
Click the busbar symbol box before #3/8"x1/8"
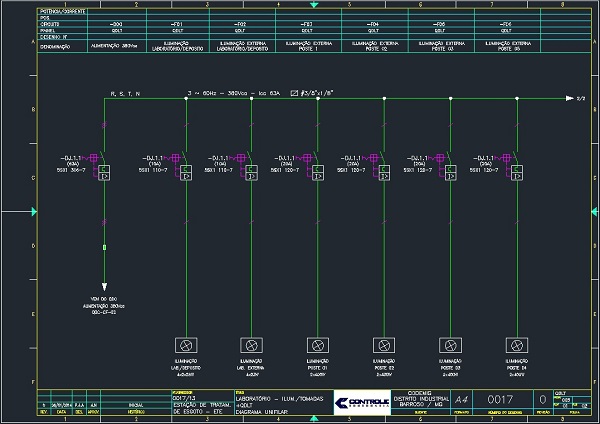pyautogui.click(x=294, y=93)
